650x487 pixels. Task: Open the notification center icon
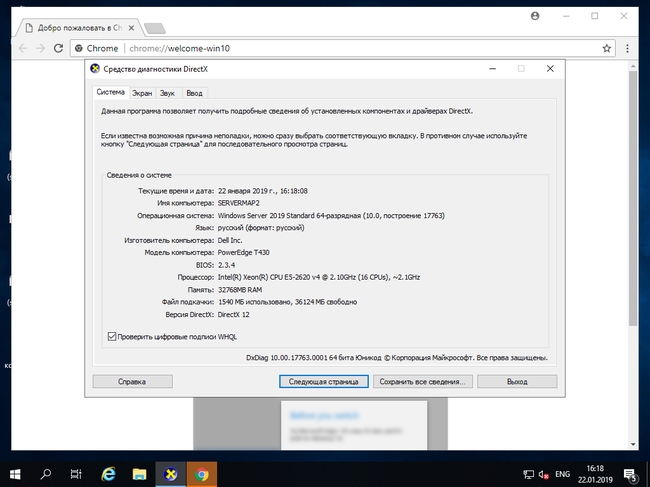point(630,474)
